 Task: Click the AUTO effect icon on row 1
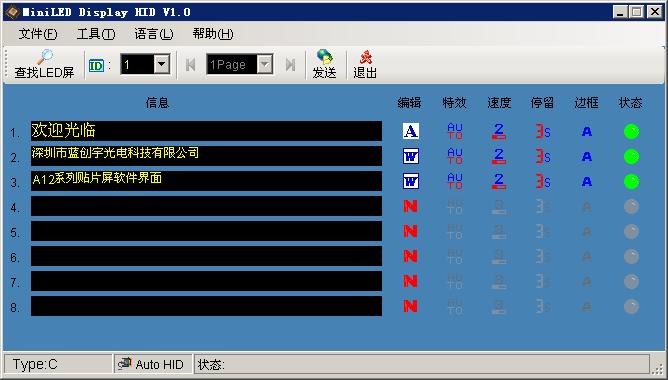(x=455, y=131)
